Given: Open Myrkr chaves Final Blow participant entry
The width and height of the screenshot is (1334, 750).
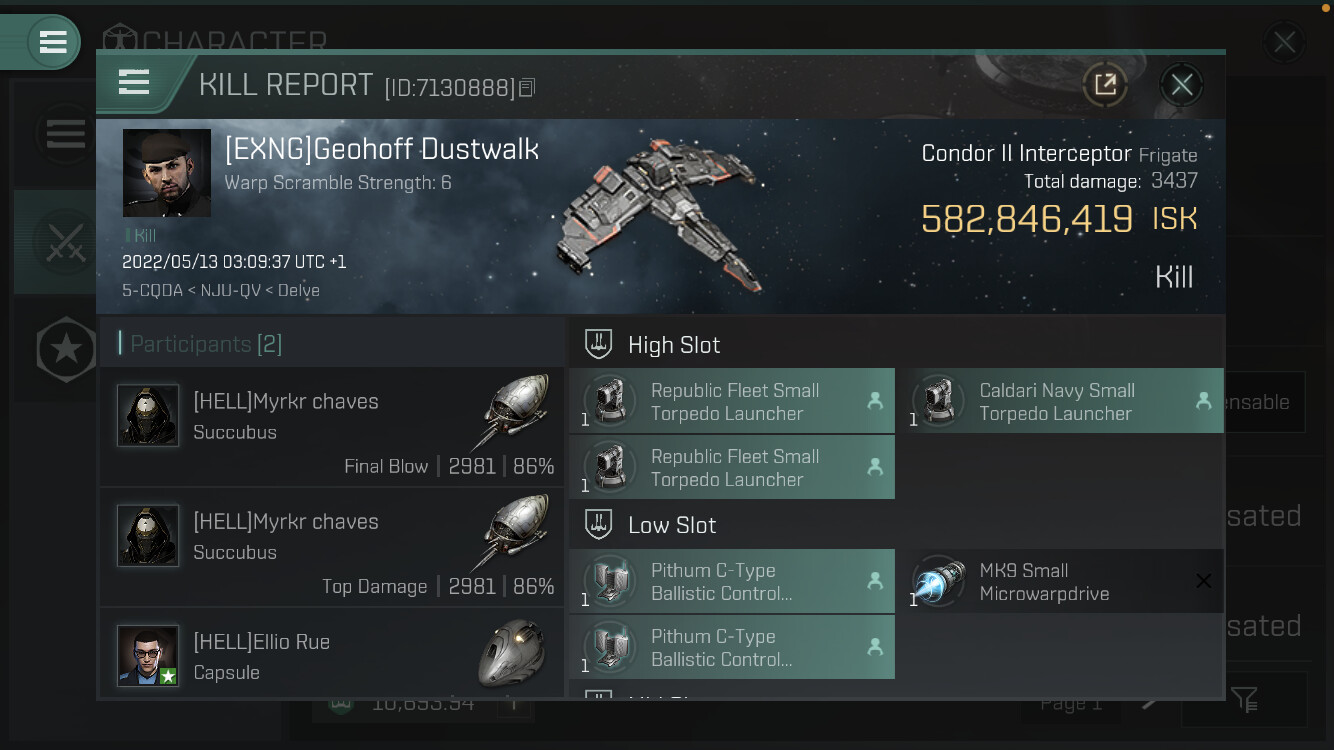Looking at the screenshot, I should [x=331, y=427].
